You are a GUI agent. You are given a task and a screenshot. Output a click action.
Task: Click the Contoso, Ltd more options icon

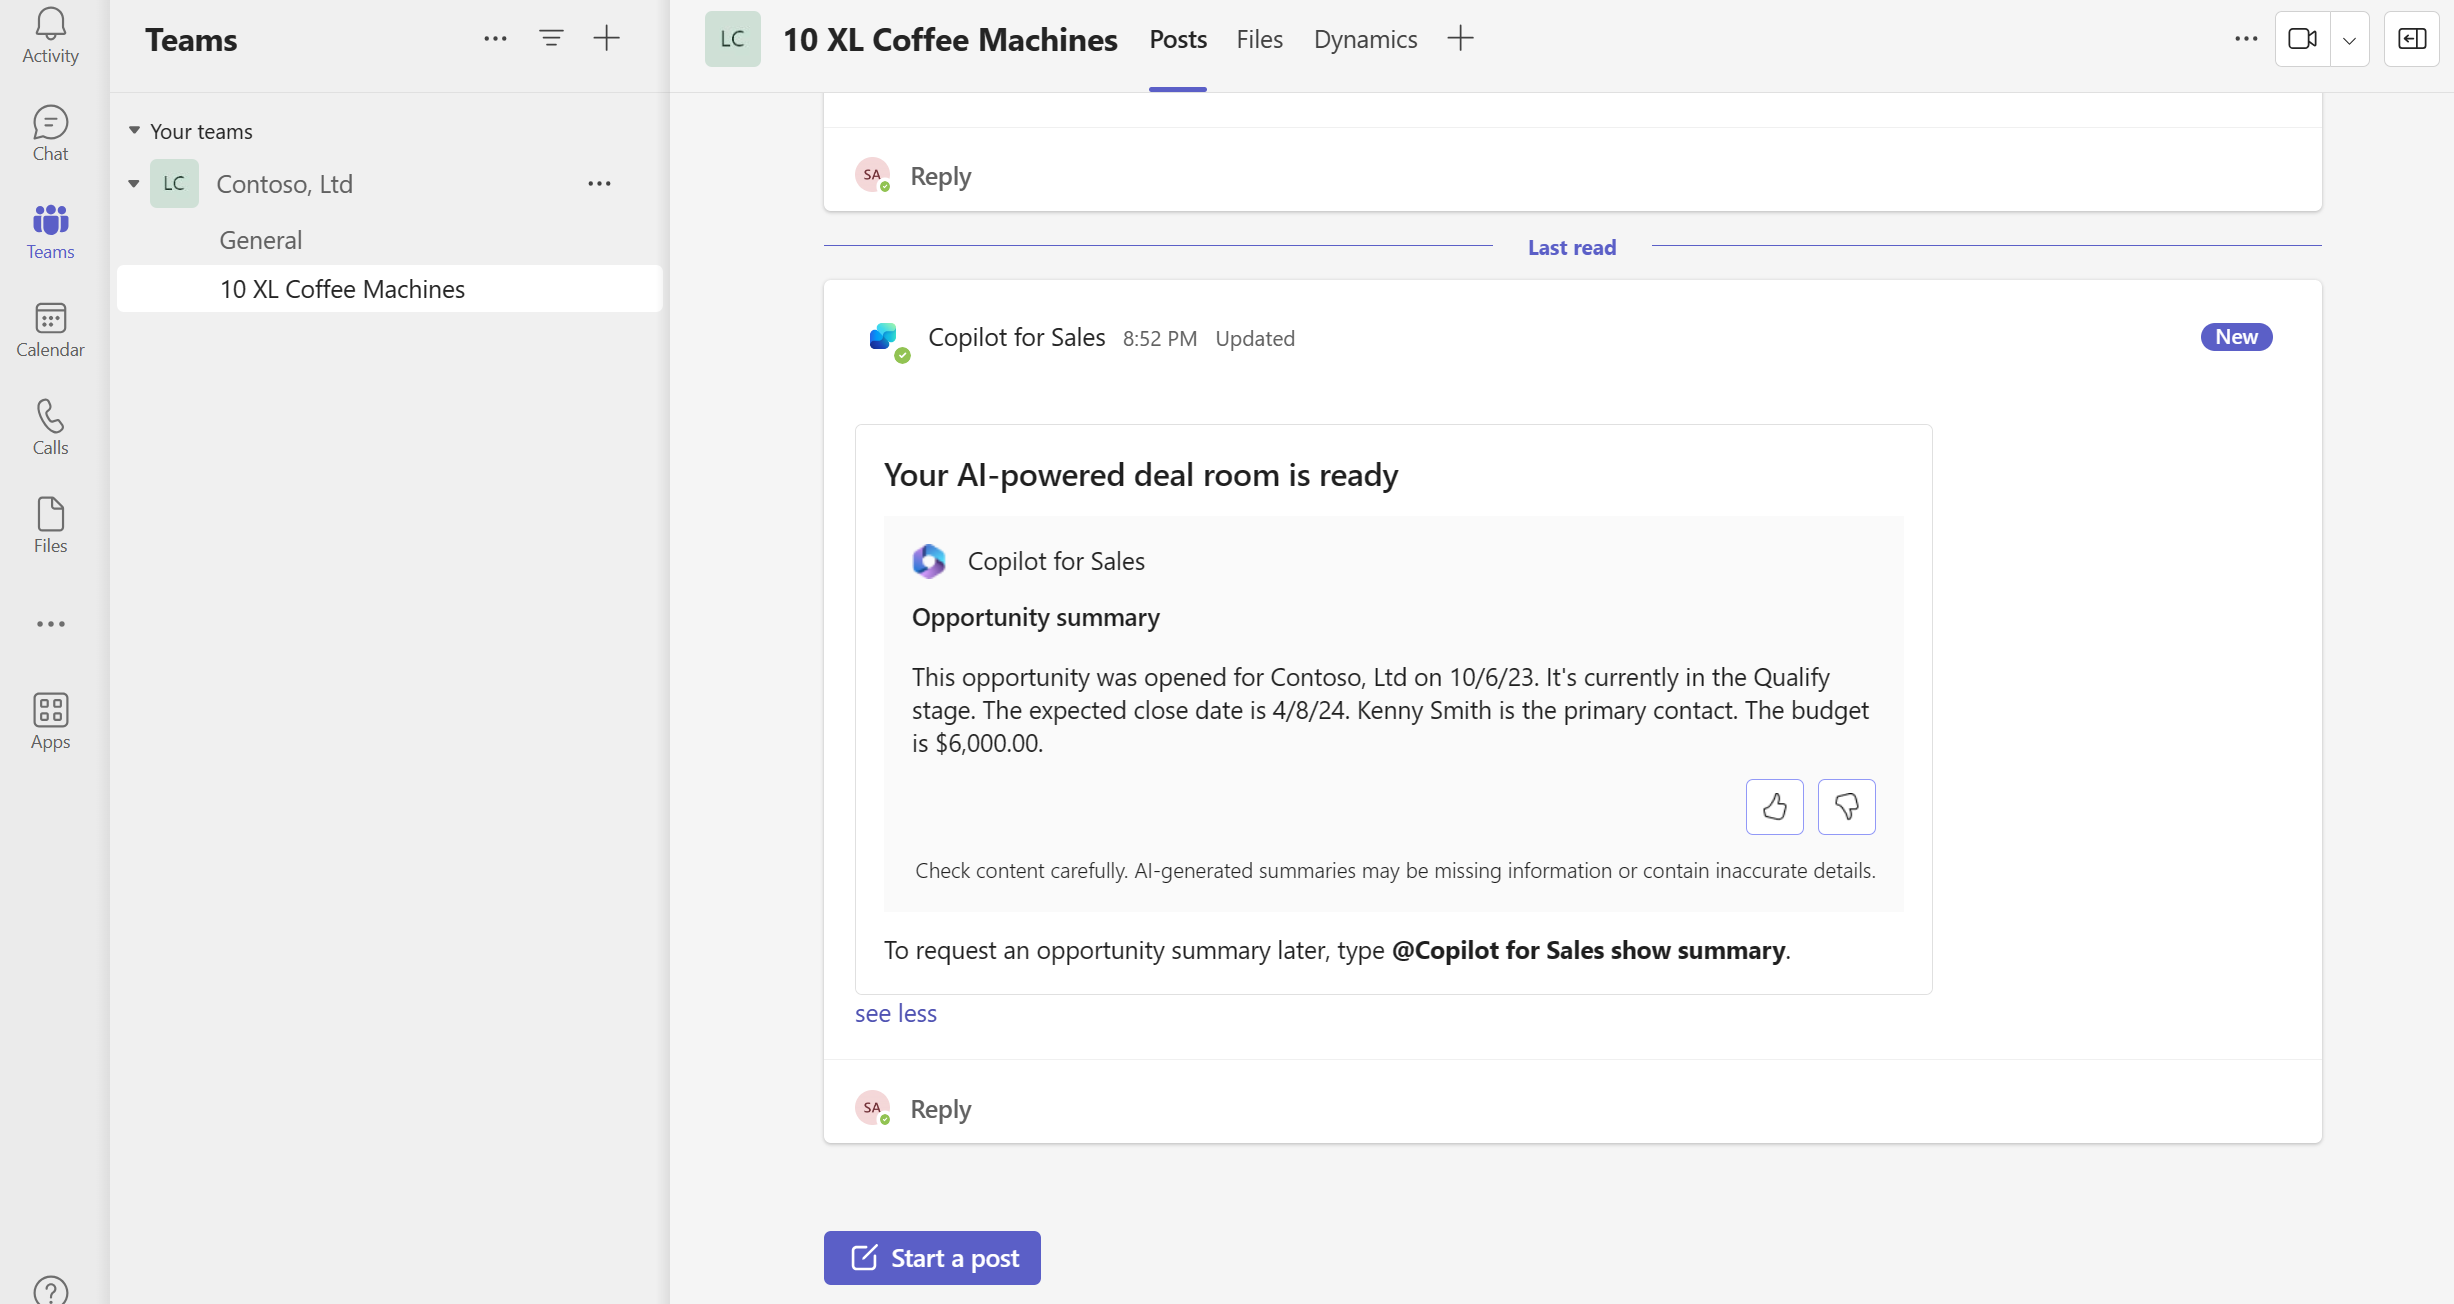click(x=601, y=184)
